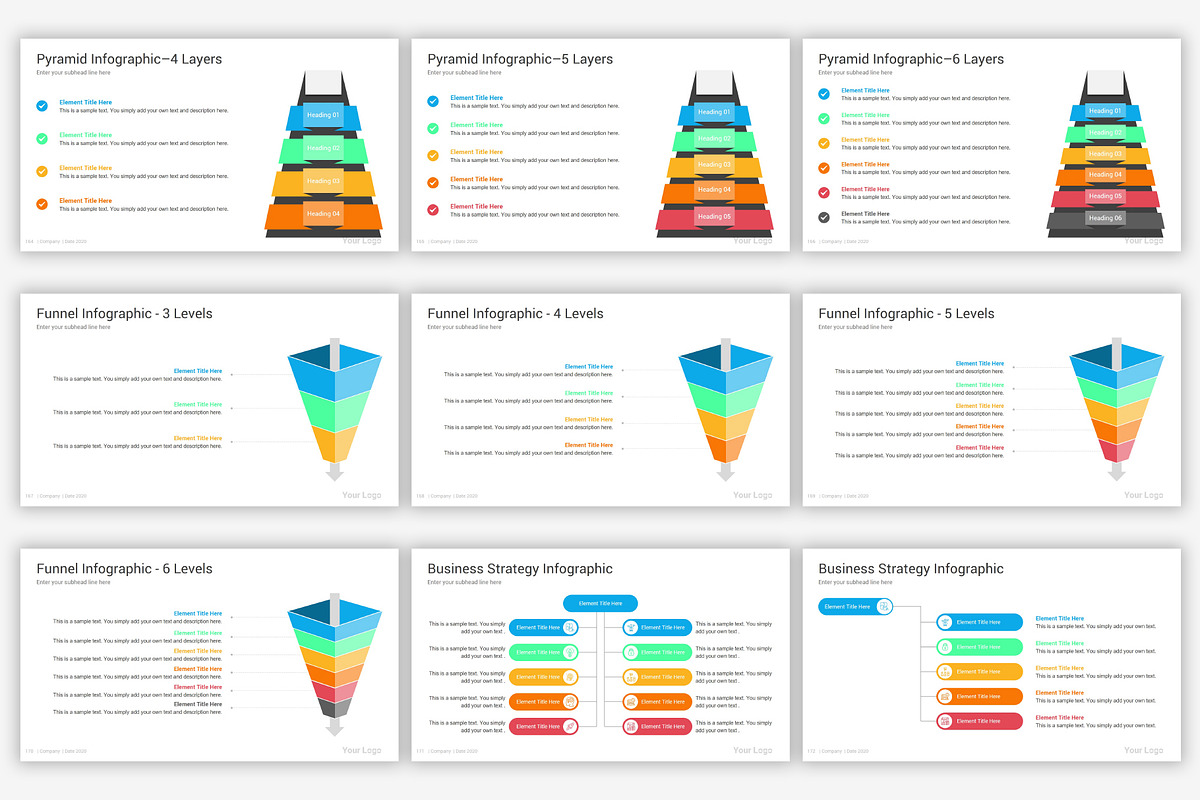This screenshot has height=800, width=1200.
Task: Select the padlock icon in green pill, last strategy slide
Action: tap(945, 647)
